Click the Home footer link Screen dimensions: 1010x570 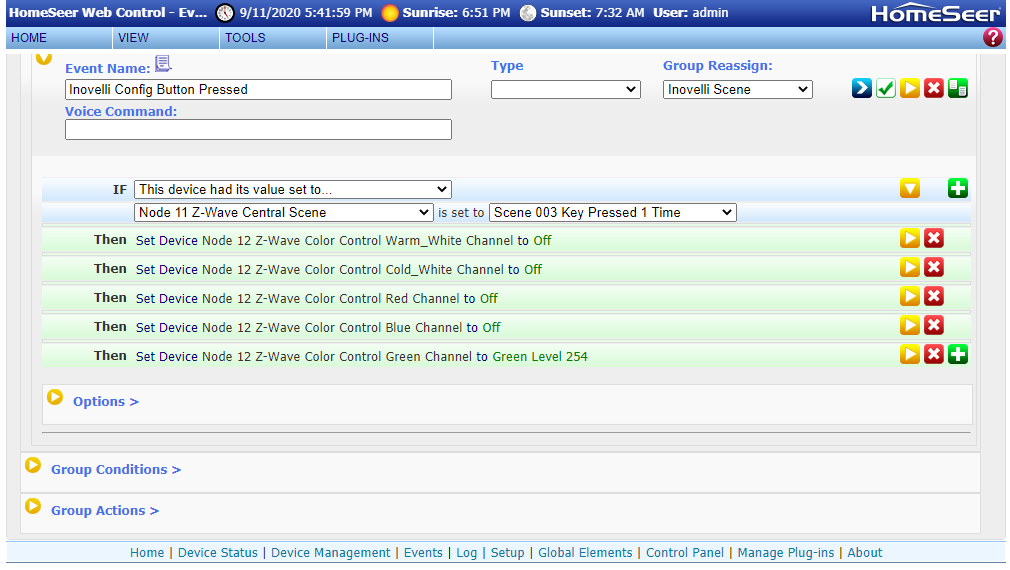pos(147,553)
